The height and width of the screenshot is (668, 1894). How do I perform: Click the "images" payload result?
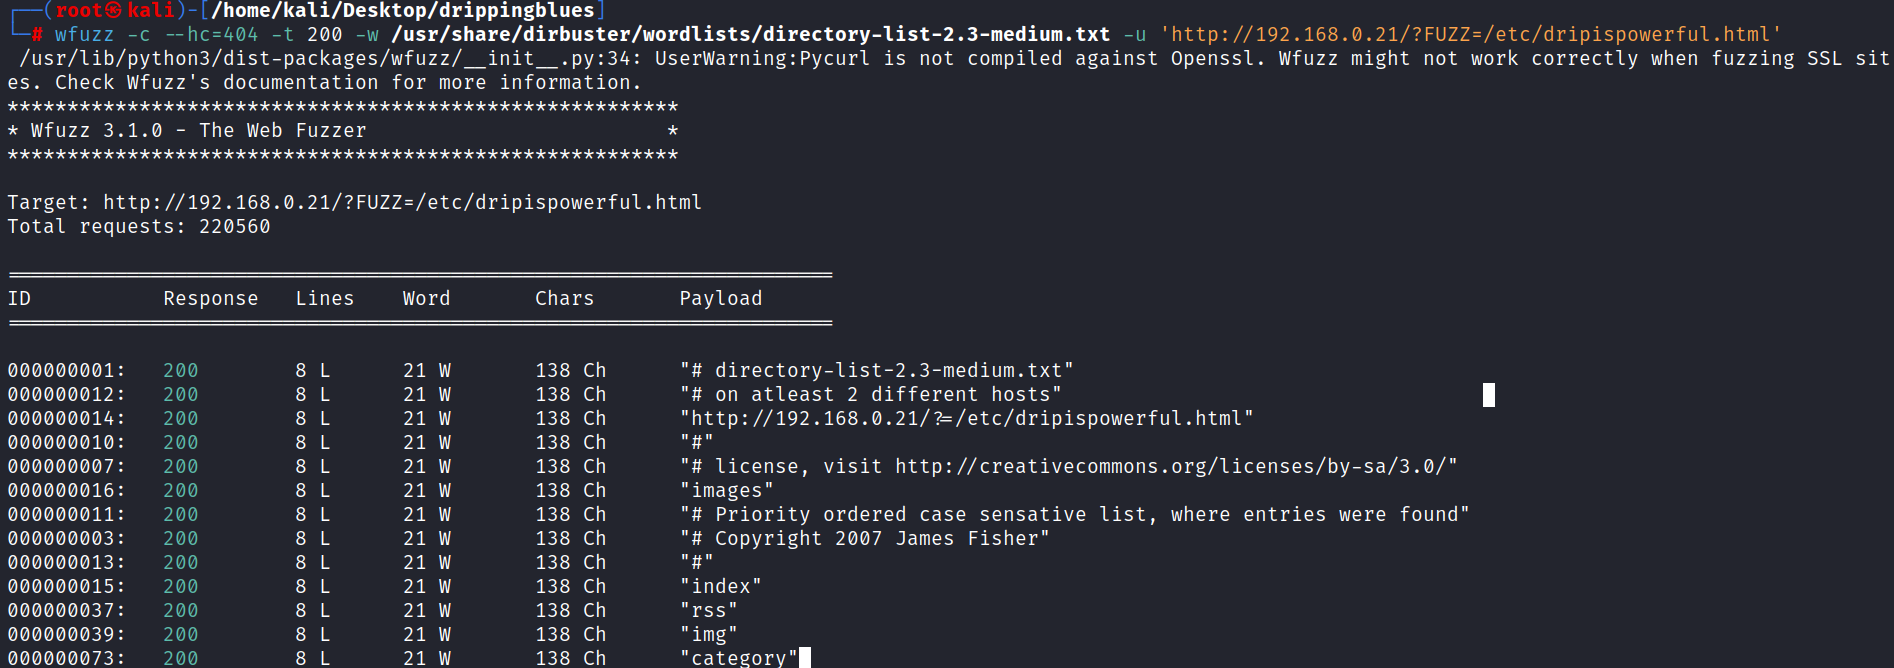pyautogui.click(x=727, y=490)
